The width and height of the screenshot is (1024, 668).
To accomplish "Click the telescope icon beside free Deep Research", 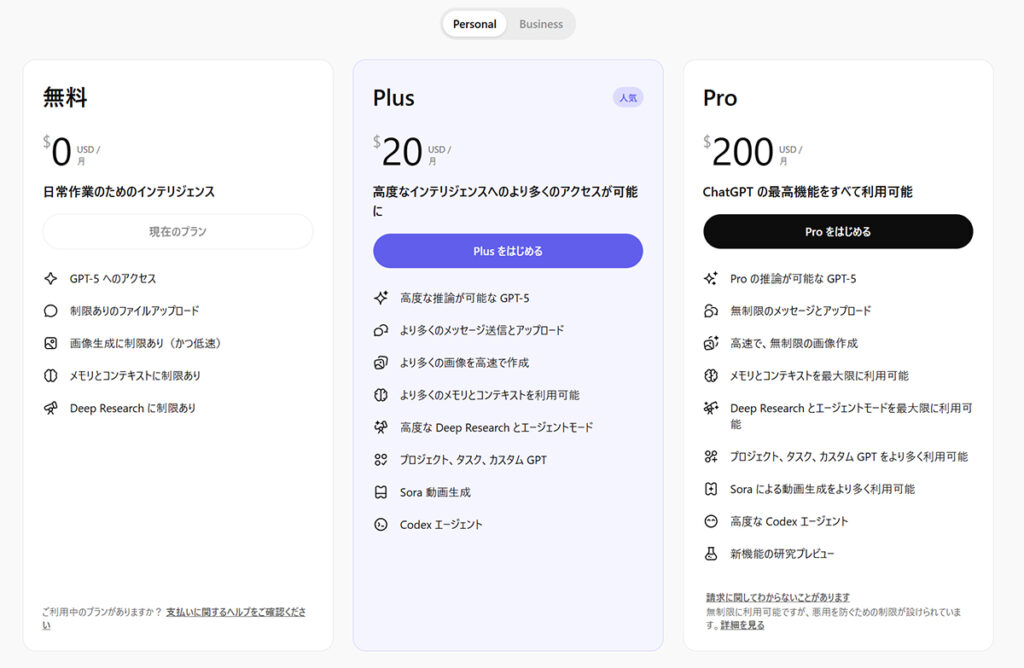I will [51, 408].
